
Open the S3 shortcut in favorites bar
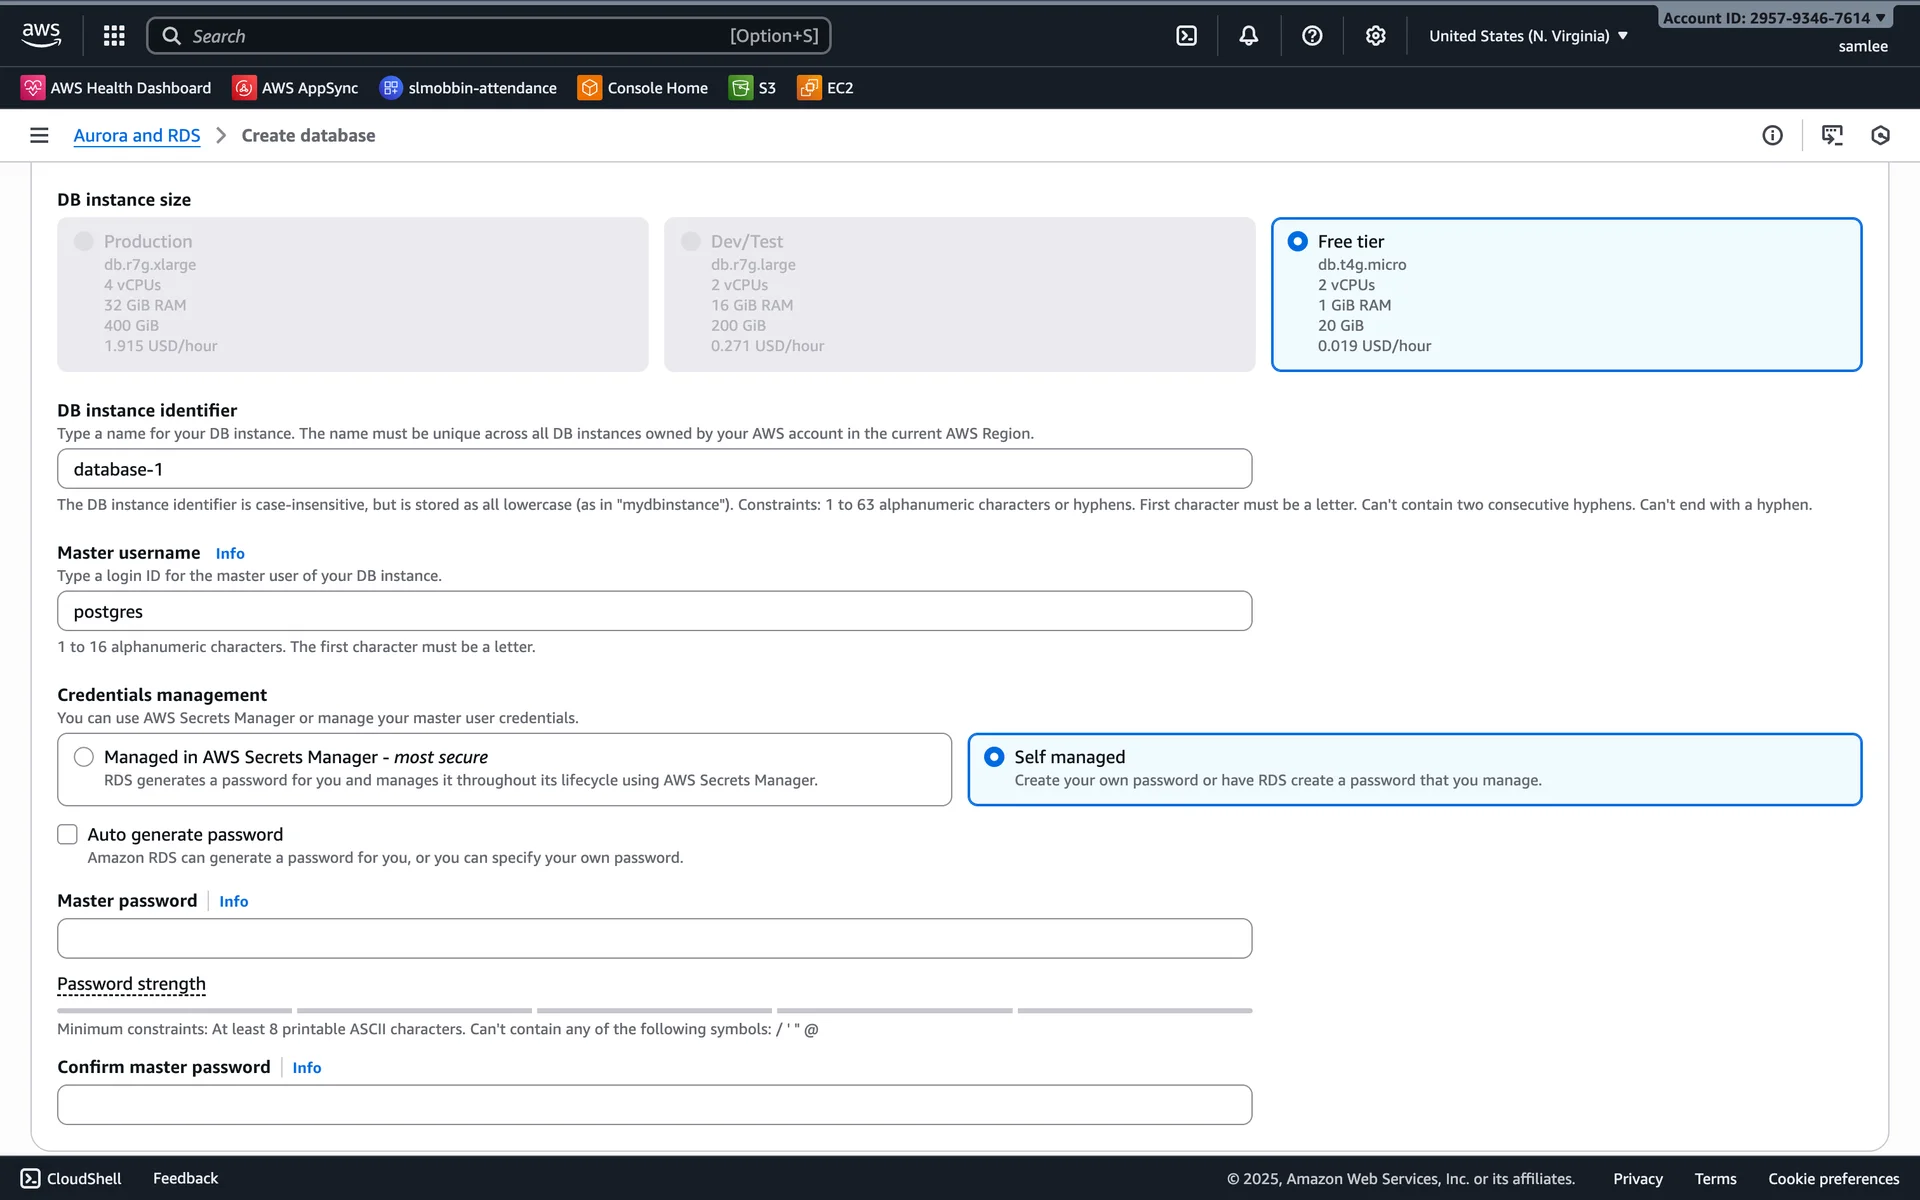point(753,88)
